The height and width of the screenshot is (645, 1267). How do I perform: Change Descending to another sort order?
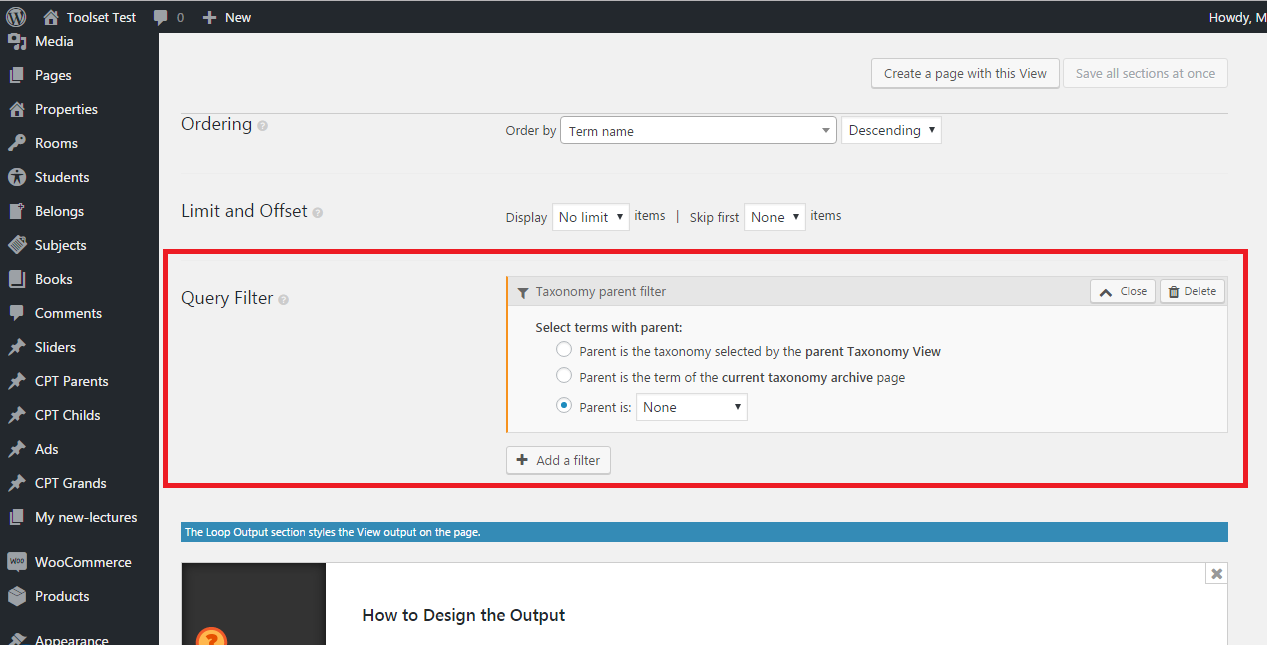pyautogui.click(x=890, y=129)
